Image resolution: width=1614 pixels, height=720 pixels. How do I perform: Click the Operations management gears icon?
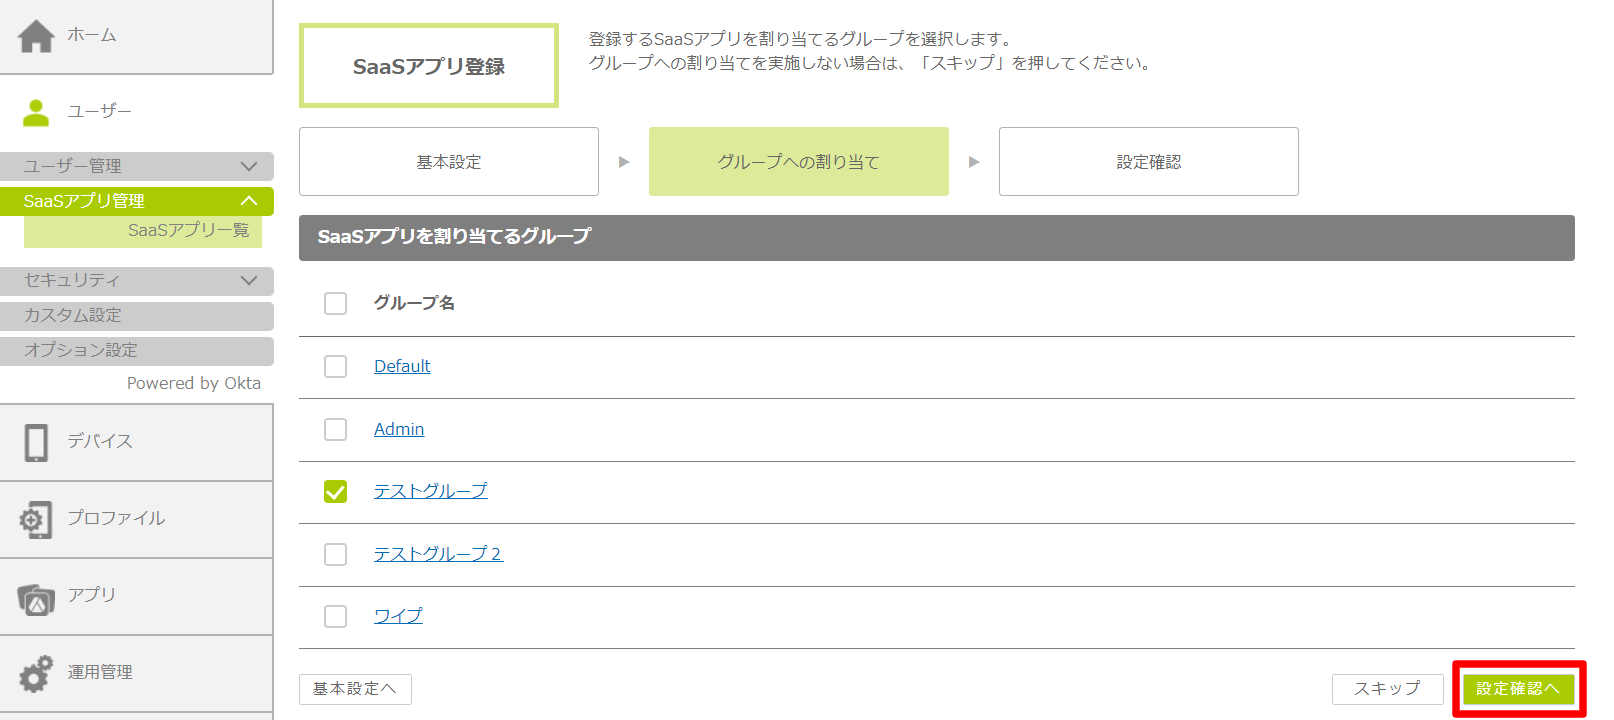click(36, 673)
